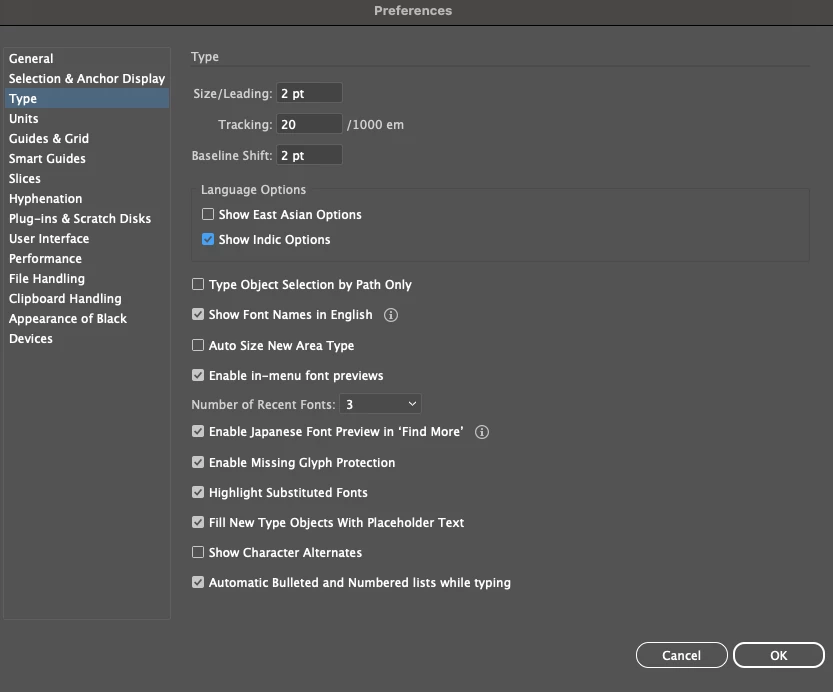The height and width of the screenshot is (692, 833).
Task: Go to Appearance of Black settings
Action: pyautogui.click(x=68, y=319)
